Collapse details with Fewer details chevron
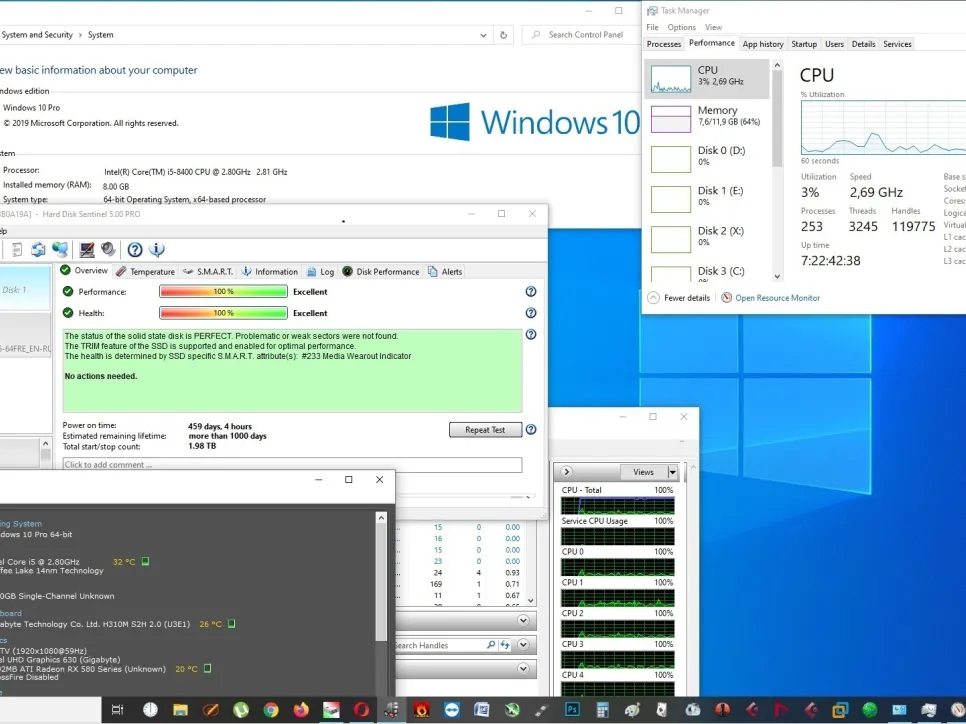 [654, 298]
